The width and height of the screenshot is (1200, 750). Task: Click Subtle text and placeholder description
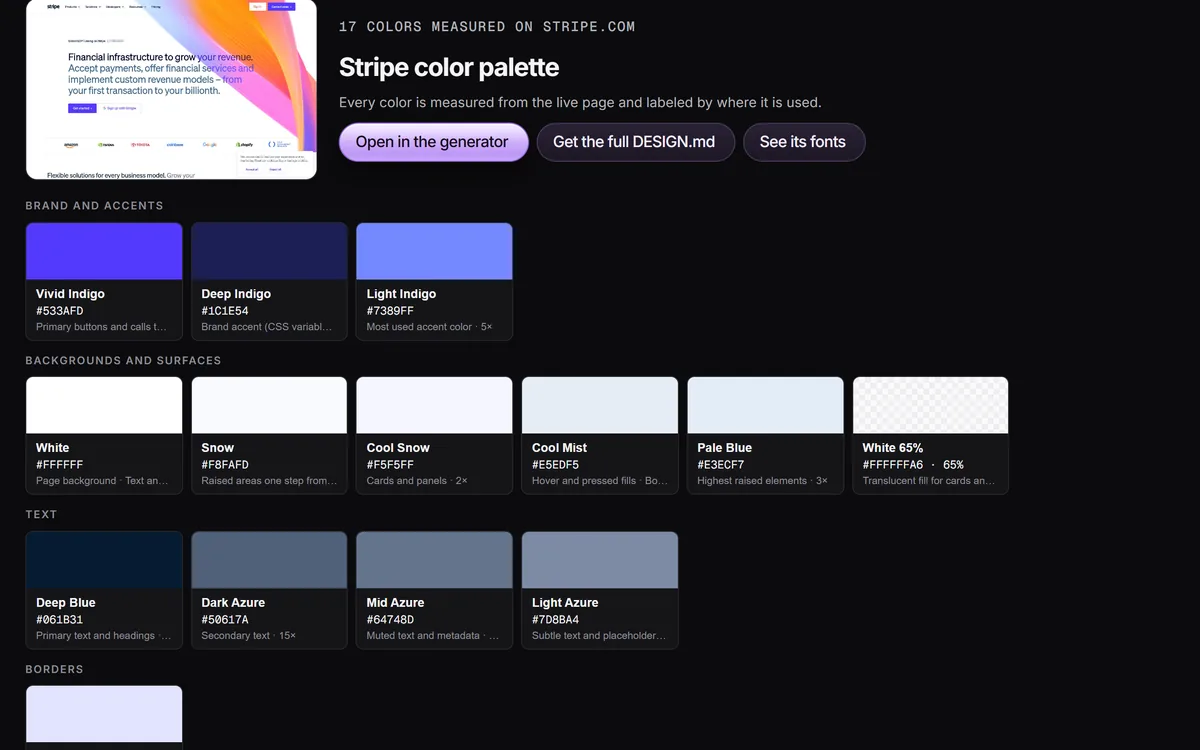pos(599,636)
